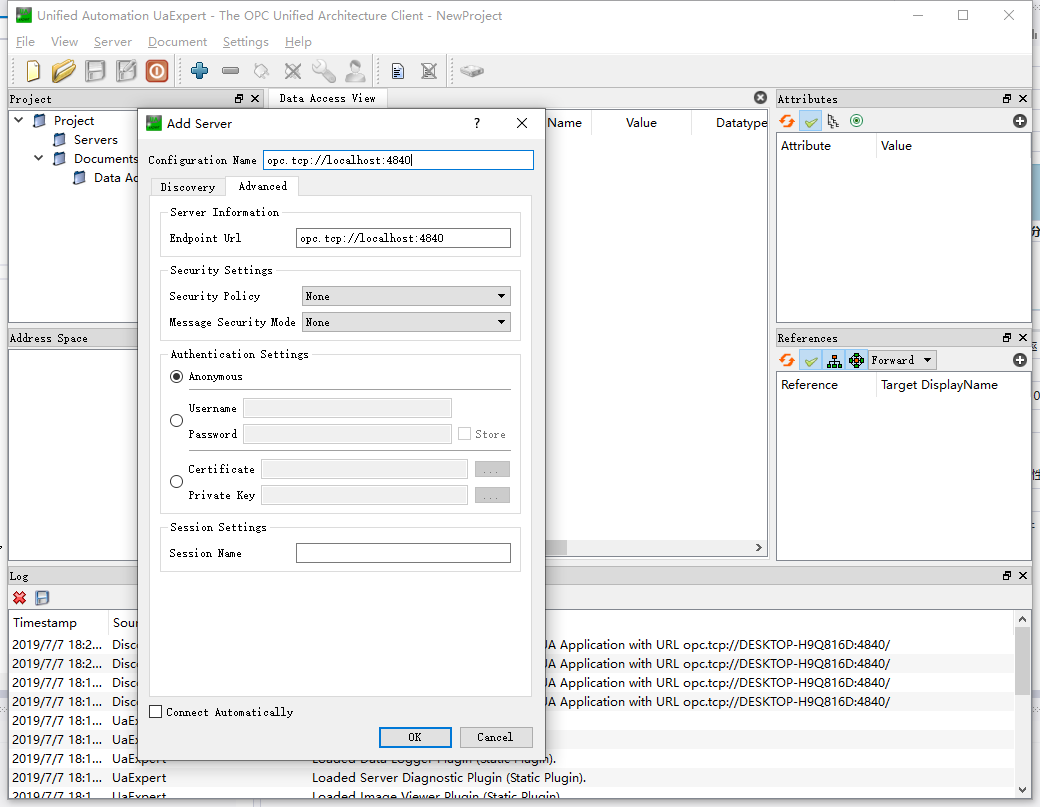Click the New Project document icon in toolbar
Screen dimensions: 1040x807
coord(32,70)
